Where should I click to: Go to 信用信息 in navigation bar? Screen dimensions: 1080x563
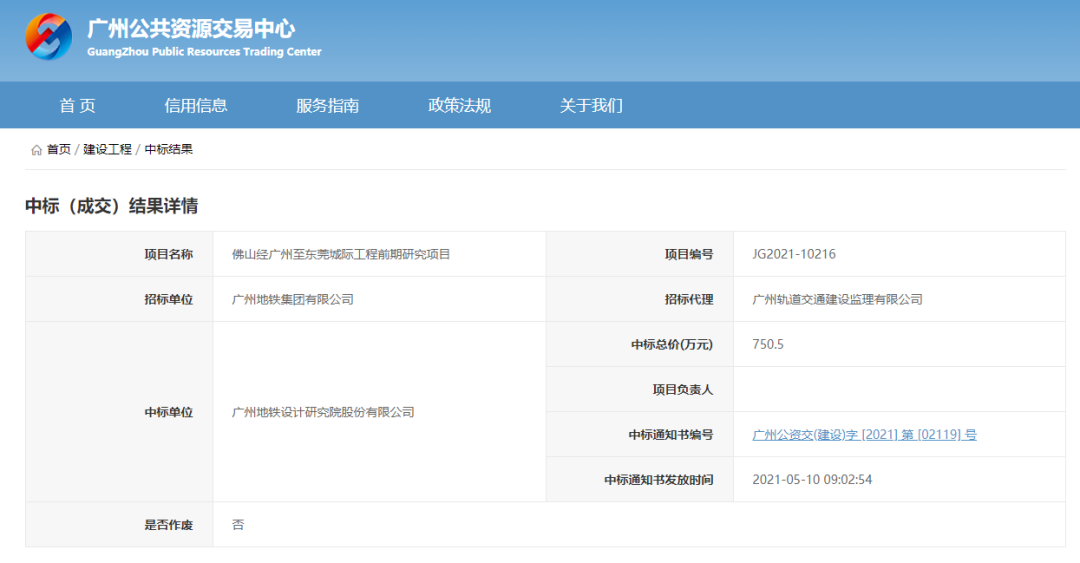196,105
